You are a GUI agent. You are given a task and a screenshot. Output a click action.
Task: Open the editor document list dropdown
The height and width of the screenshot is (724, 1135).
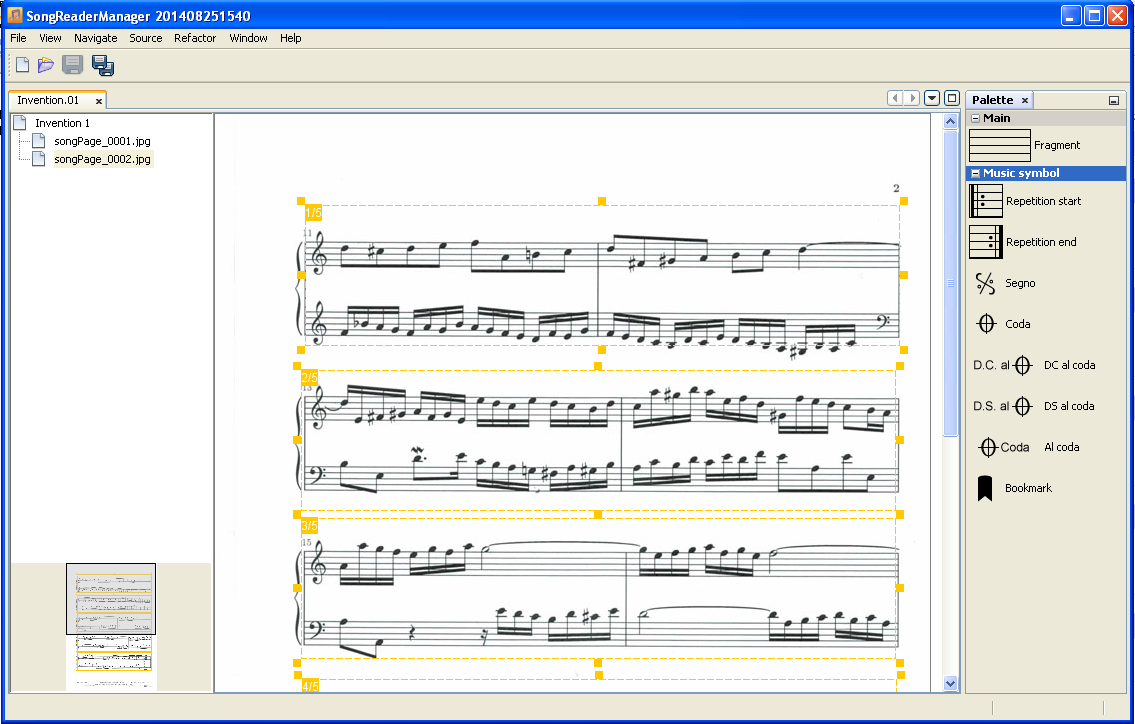click(932, 98)
